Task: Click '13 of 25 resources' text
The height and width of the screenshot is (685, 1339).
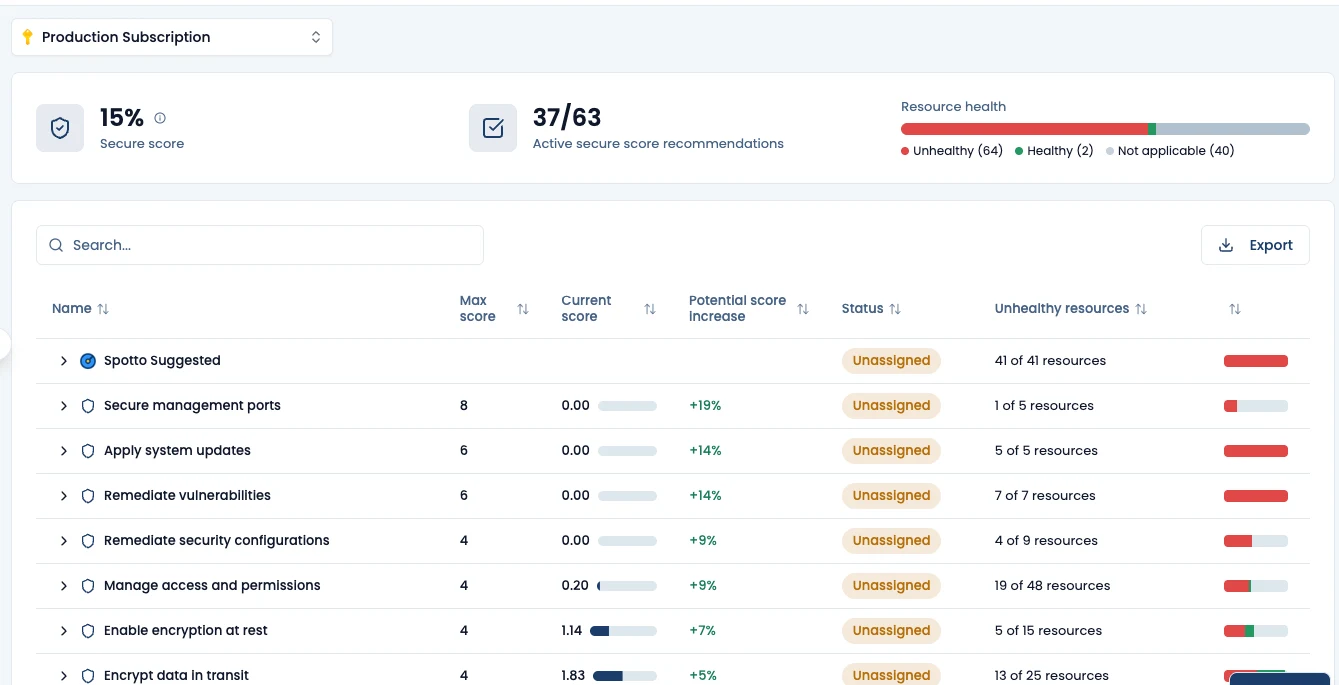Action: click(x=1051, y=676)
